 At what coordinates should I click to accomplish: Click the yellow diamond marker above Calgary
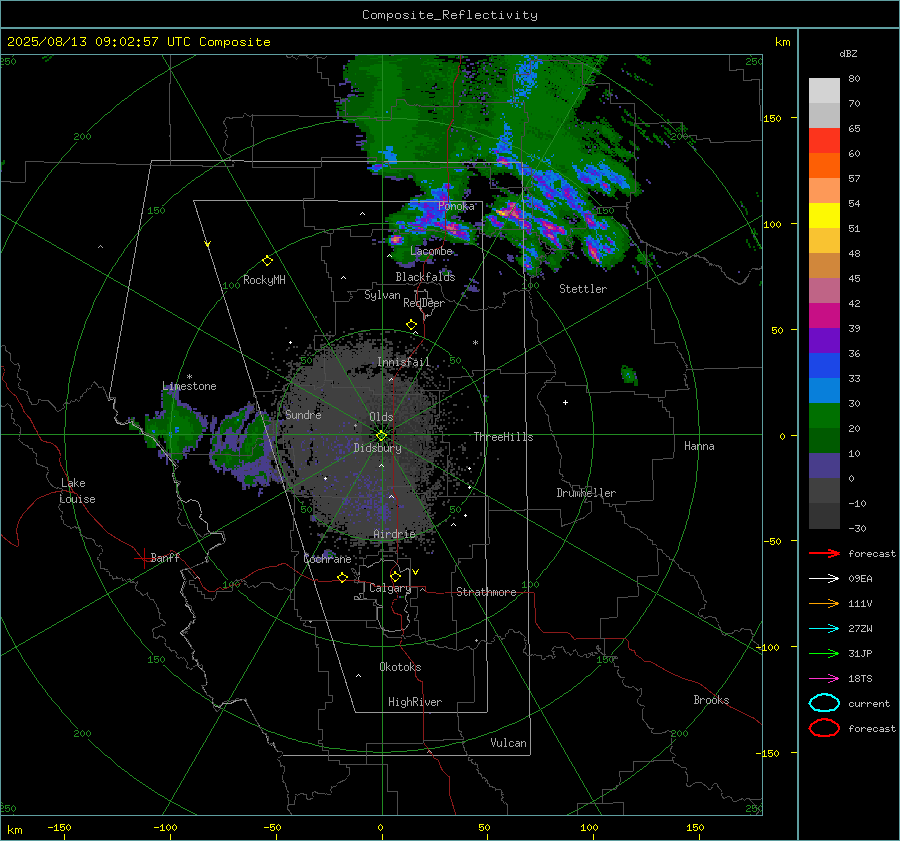(395, 576)
